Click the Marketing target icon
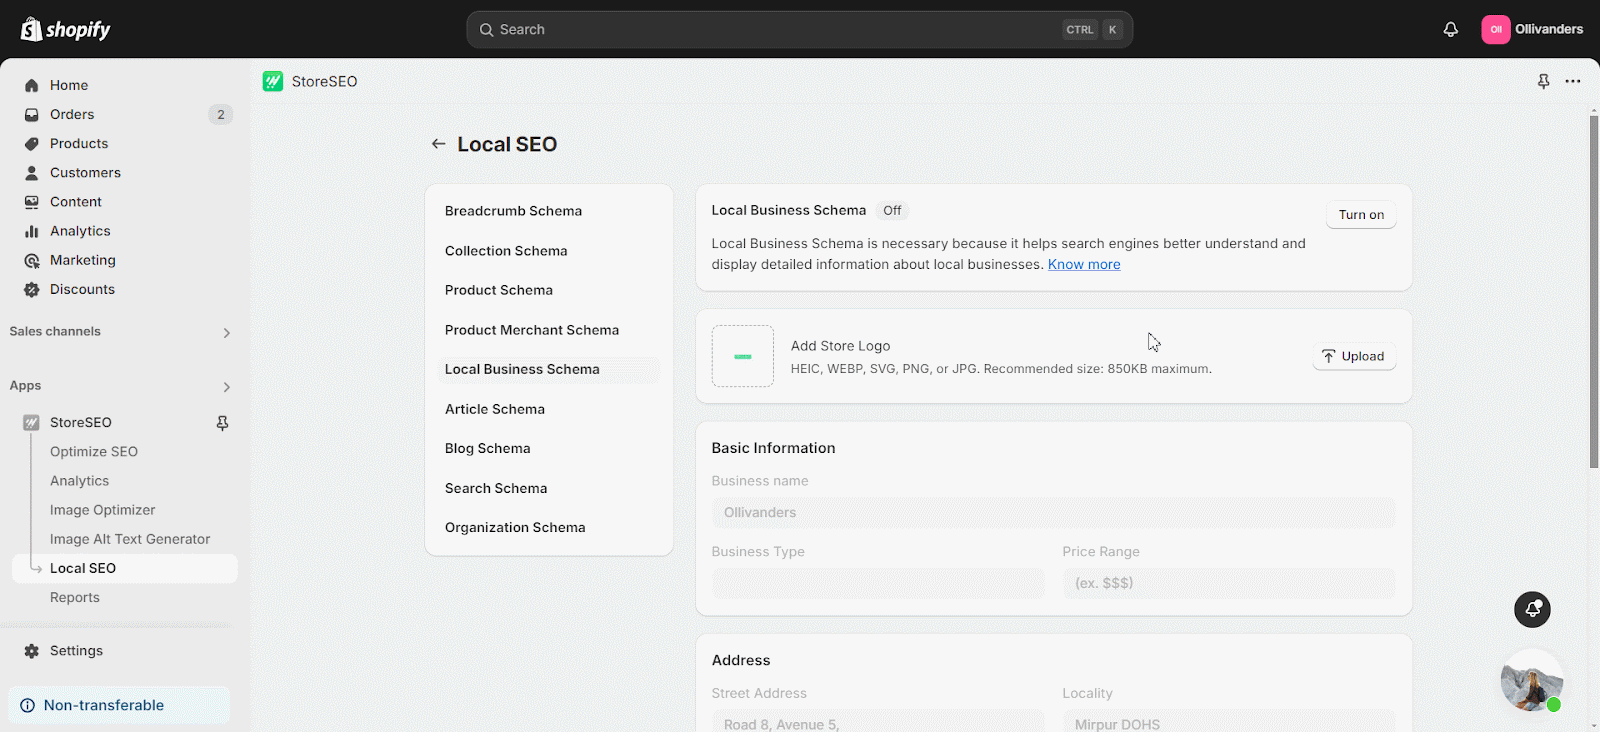This screenshot has height=732, width=1600. pos(31,260)
